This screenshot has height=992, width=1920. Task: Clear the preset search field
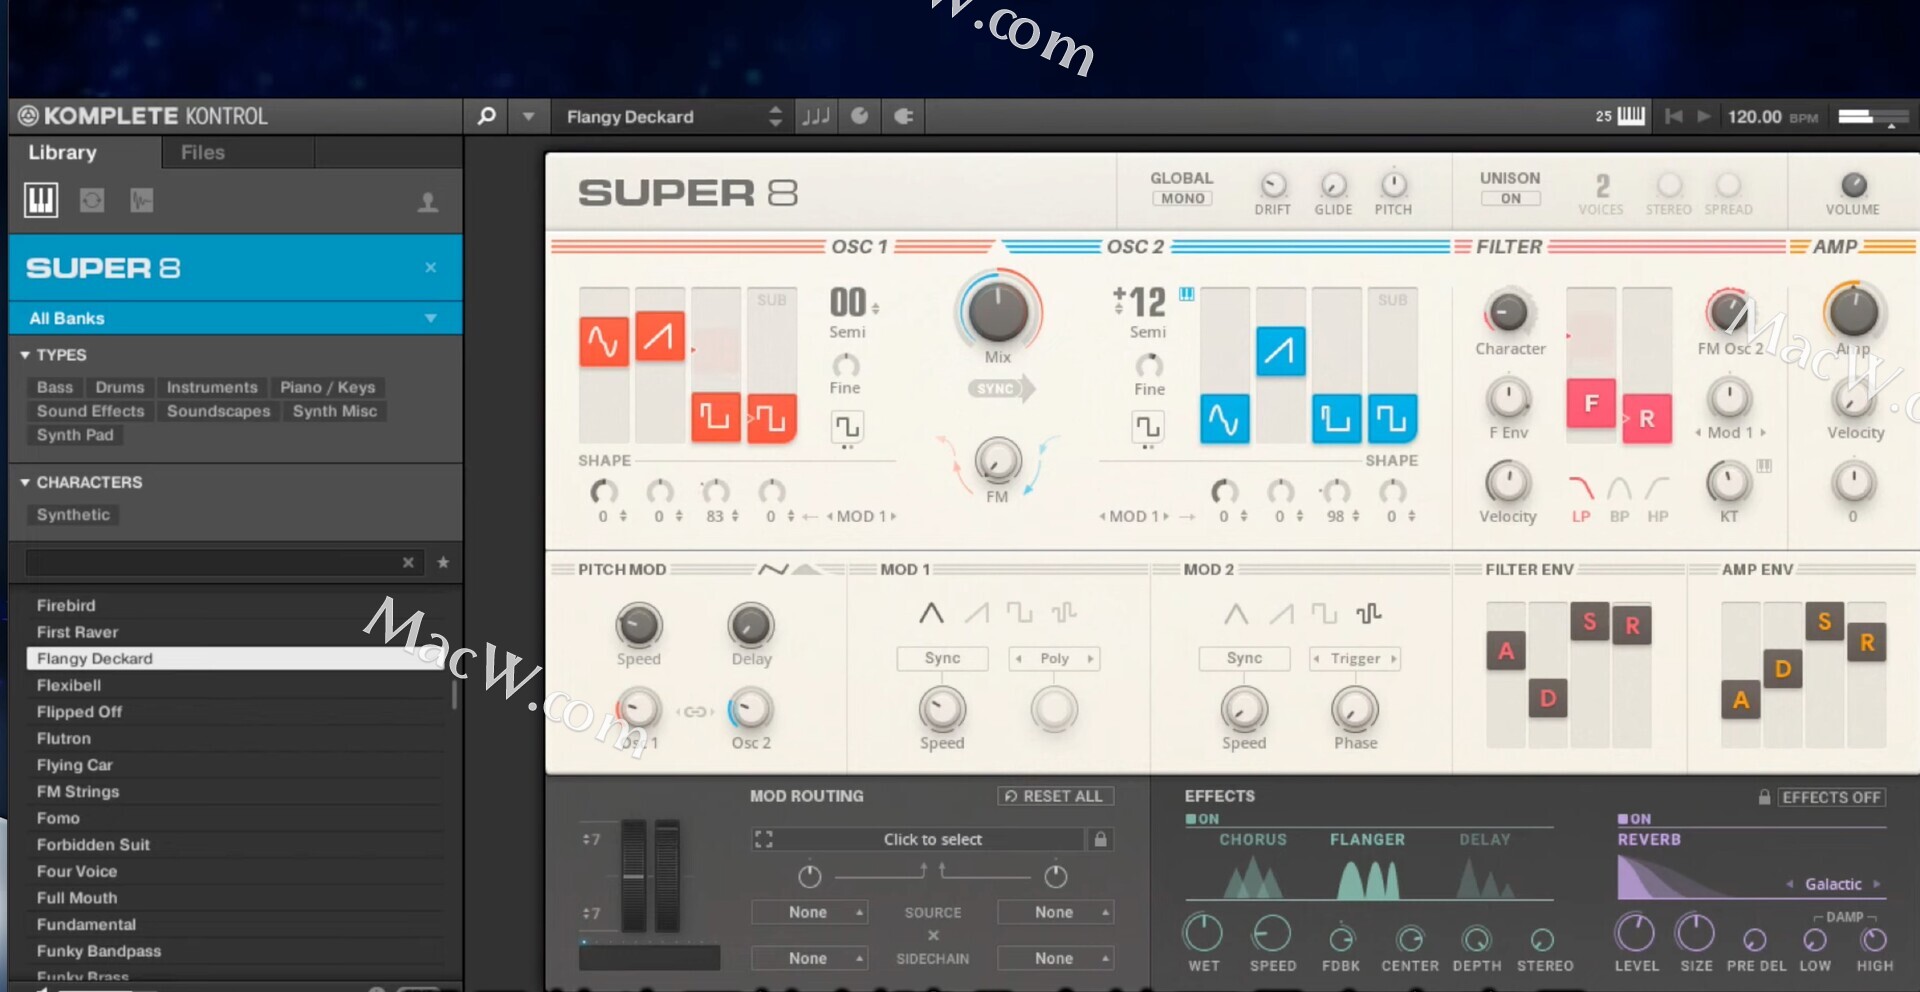point(408,563)
